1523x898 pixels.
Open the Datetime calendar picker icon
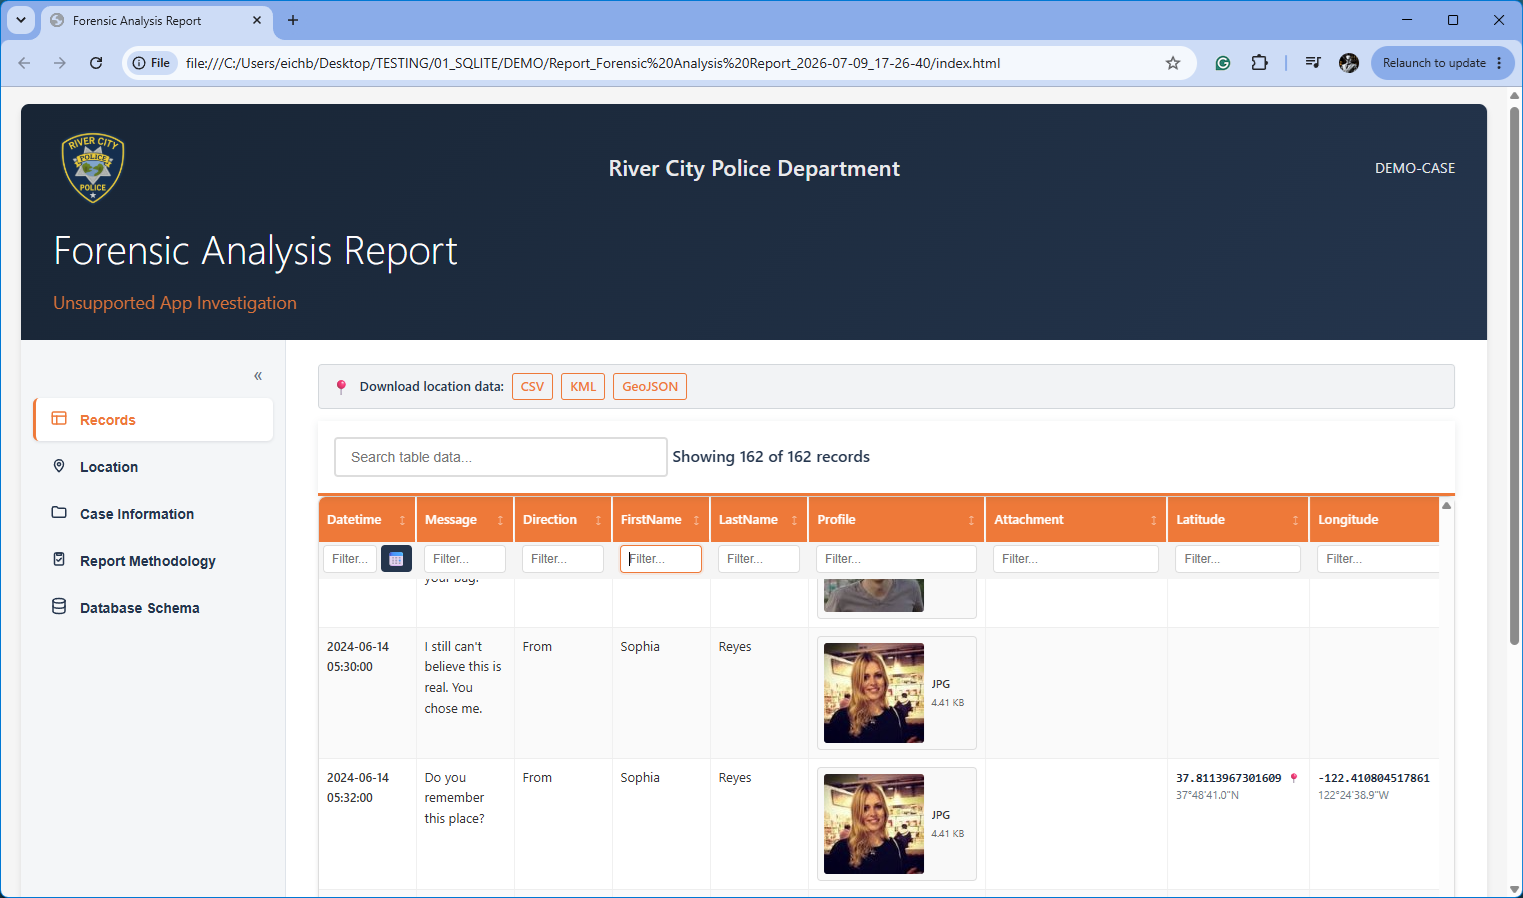point(396,559)
